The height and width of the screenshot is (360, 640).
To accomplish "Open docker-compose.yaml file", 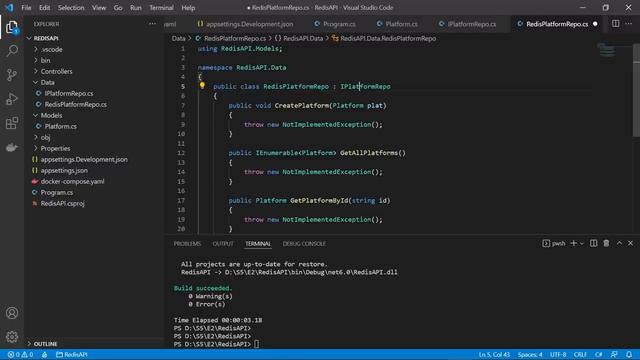I will (72, 182).
